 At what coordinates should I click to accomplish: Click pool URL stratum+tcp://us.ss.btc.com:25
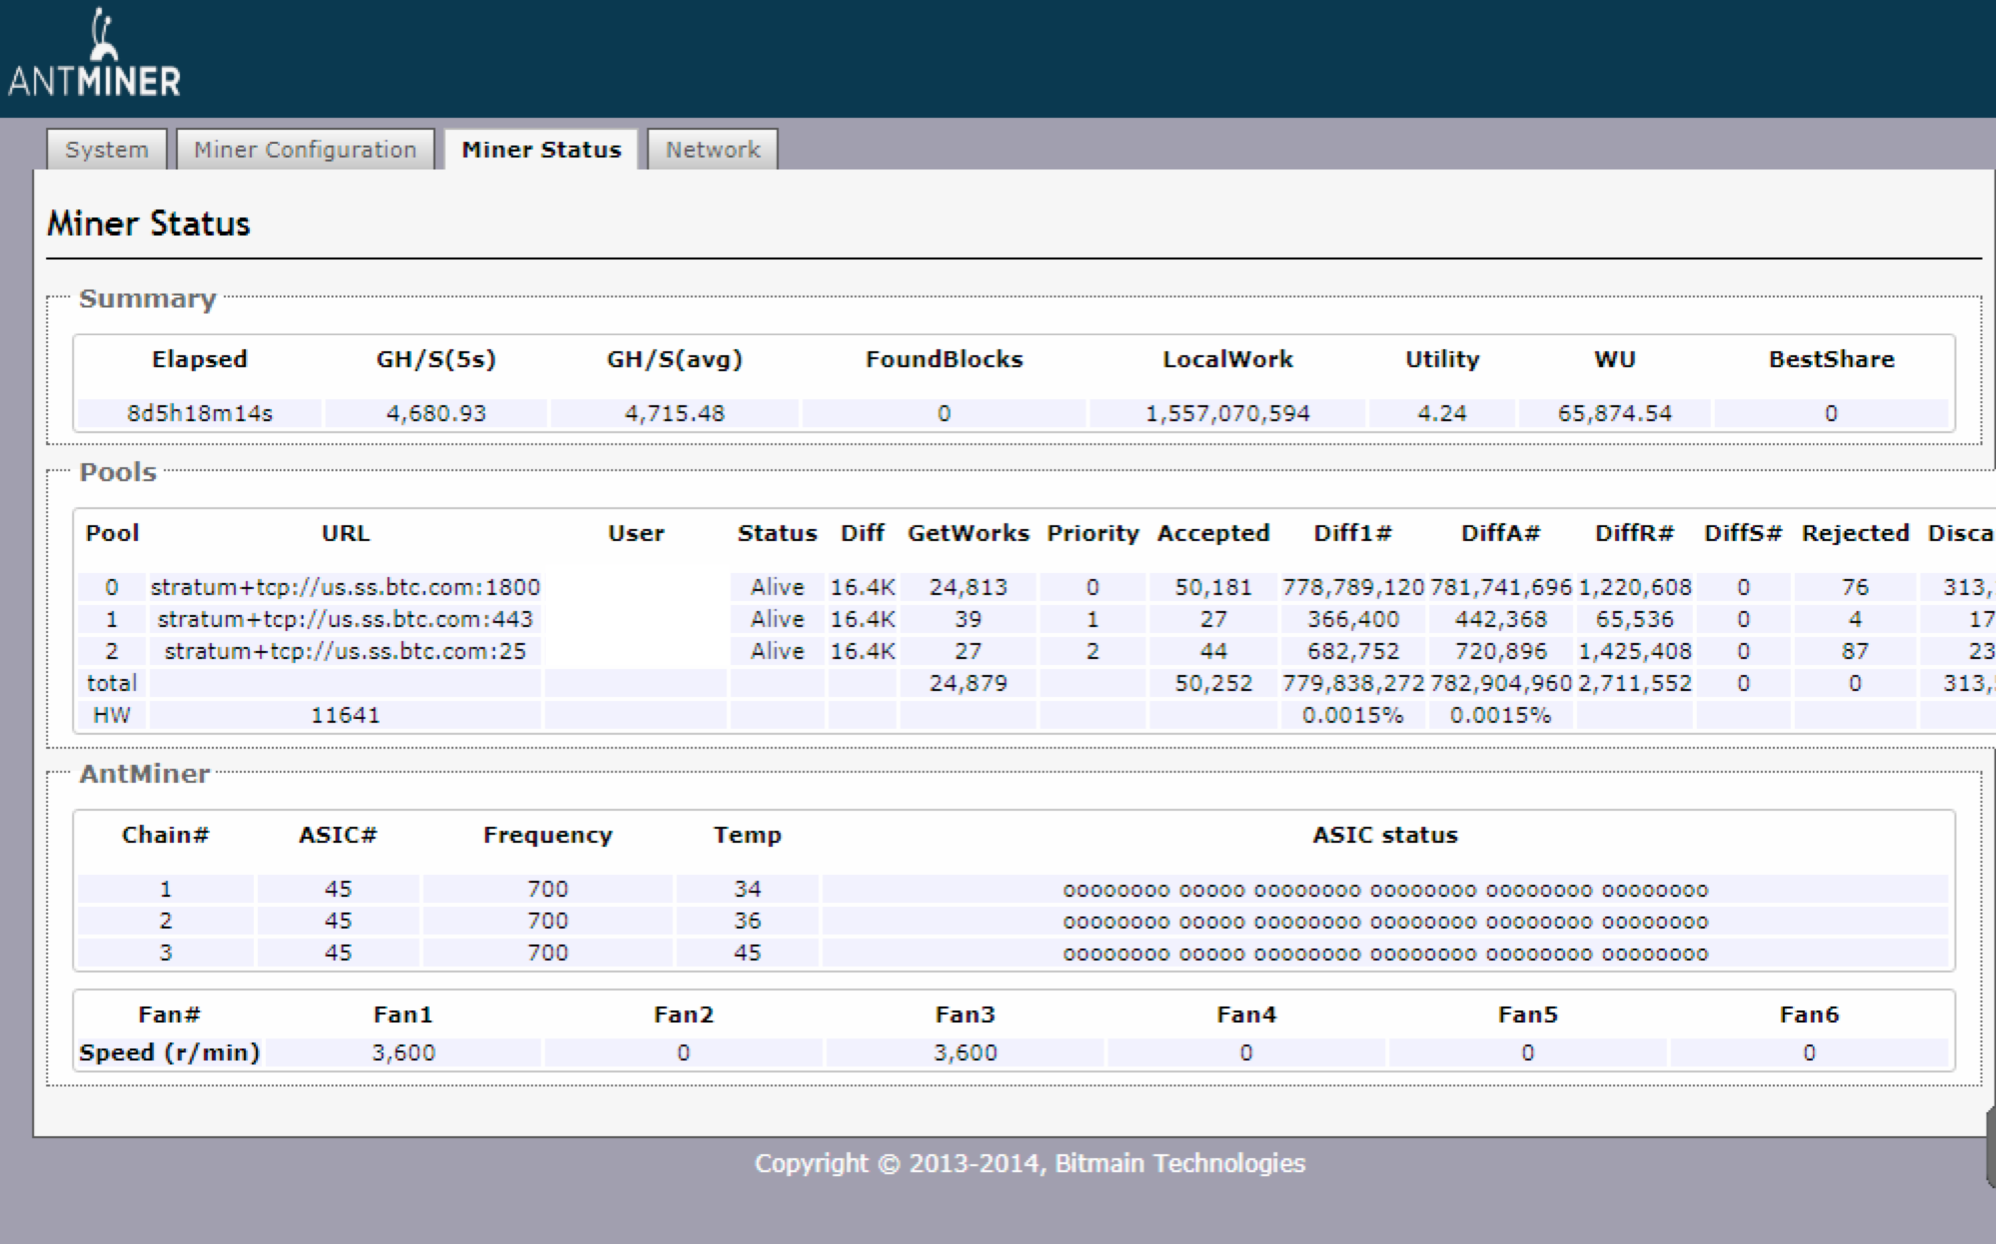point(345,651)
